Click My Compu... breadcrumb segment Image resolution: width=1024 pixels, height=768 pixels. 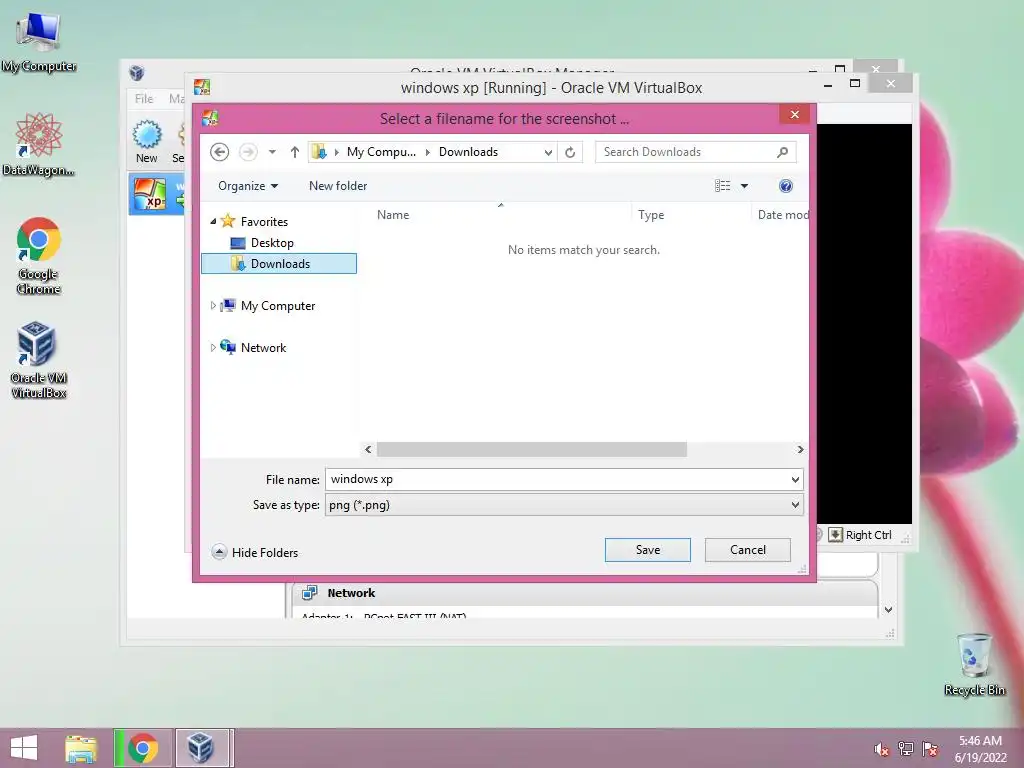click(x=381, y=152)
